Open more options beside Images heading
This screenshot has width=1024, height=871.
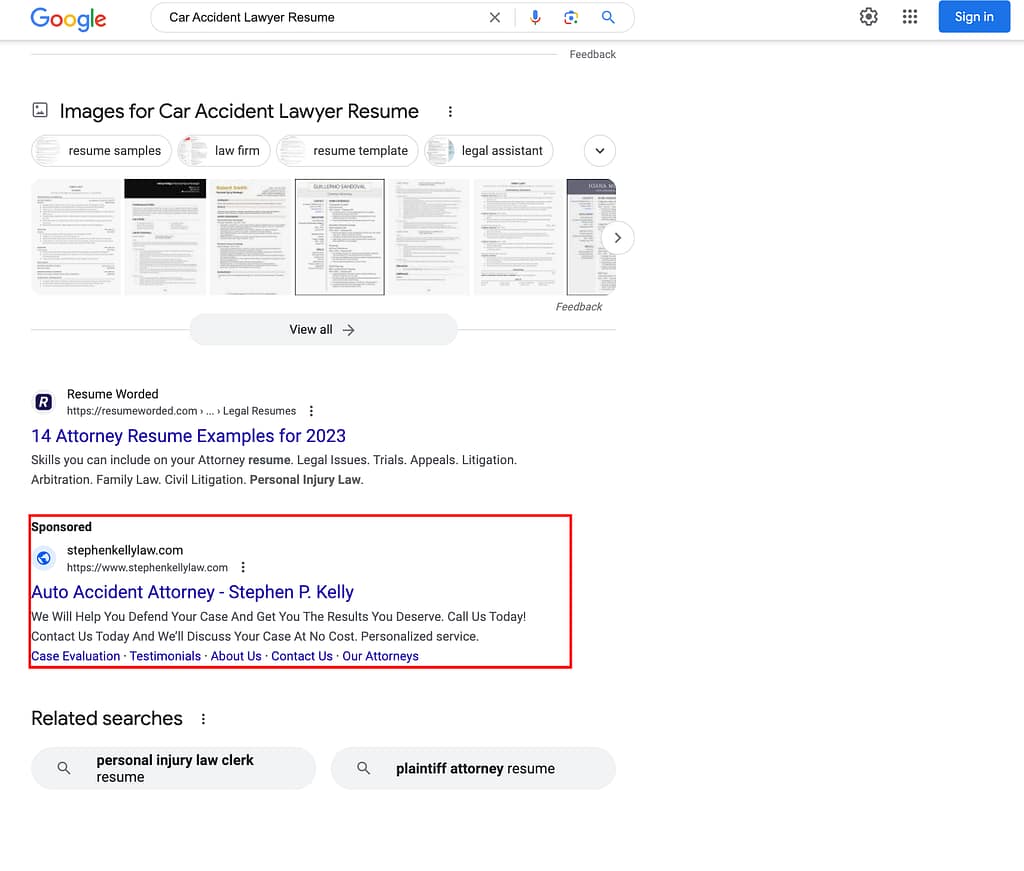tap(450, 112)
